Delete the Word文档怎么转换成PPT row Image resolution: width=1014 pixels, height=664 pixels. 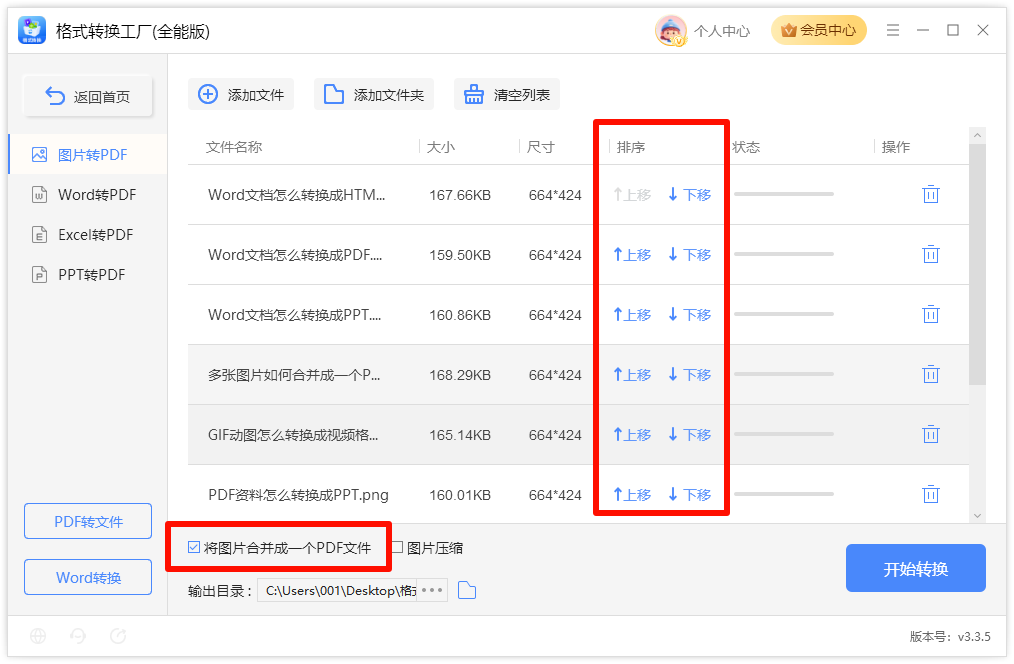(930, 314)
